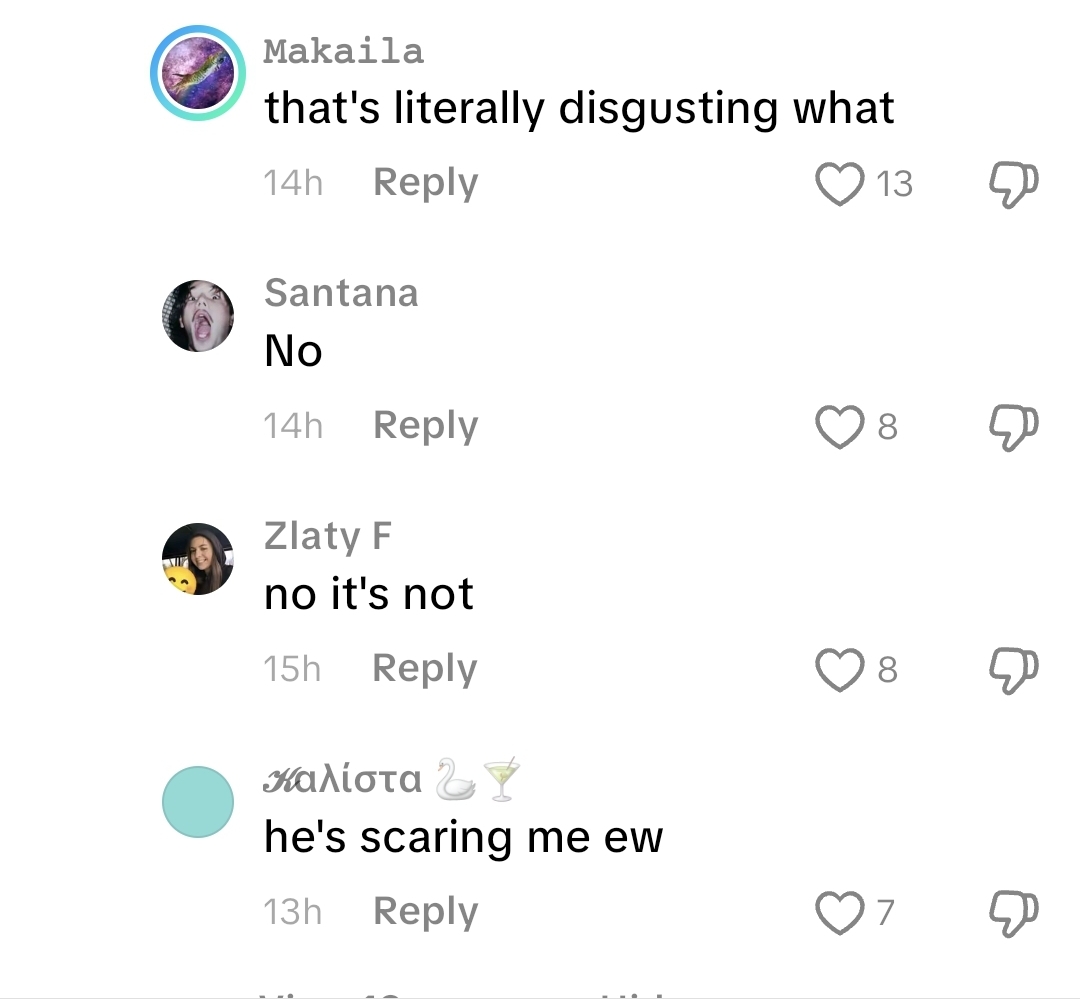Dislike Makaila's comment with thumbs-down icon
1080x1001 pixels.
(1013, 184)
